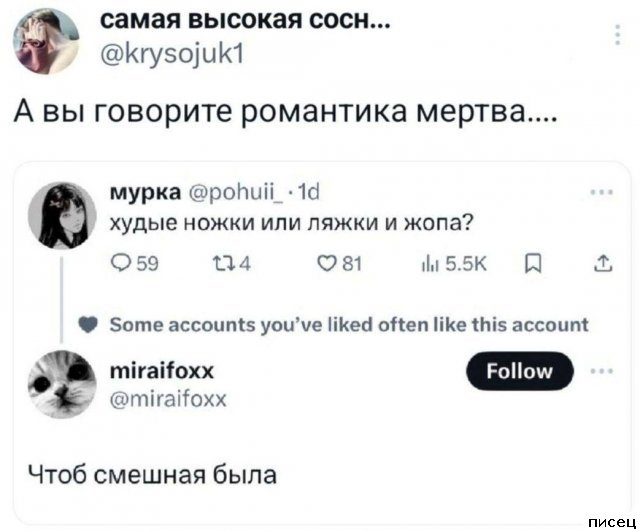
Task: Share the мурка tweet via share icon
Action: [604, 265]
